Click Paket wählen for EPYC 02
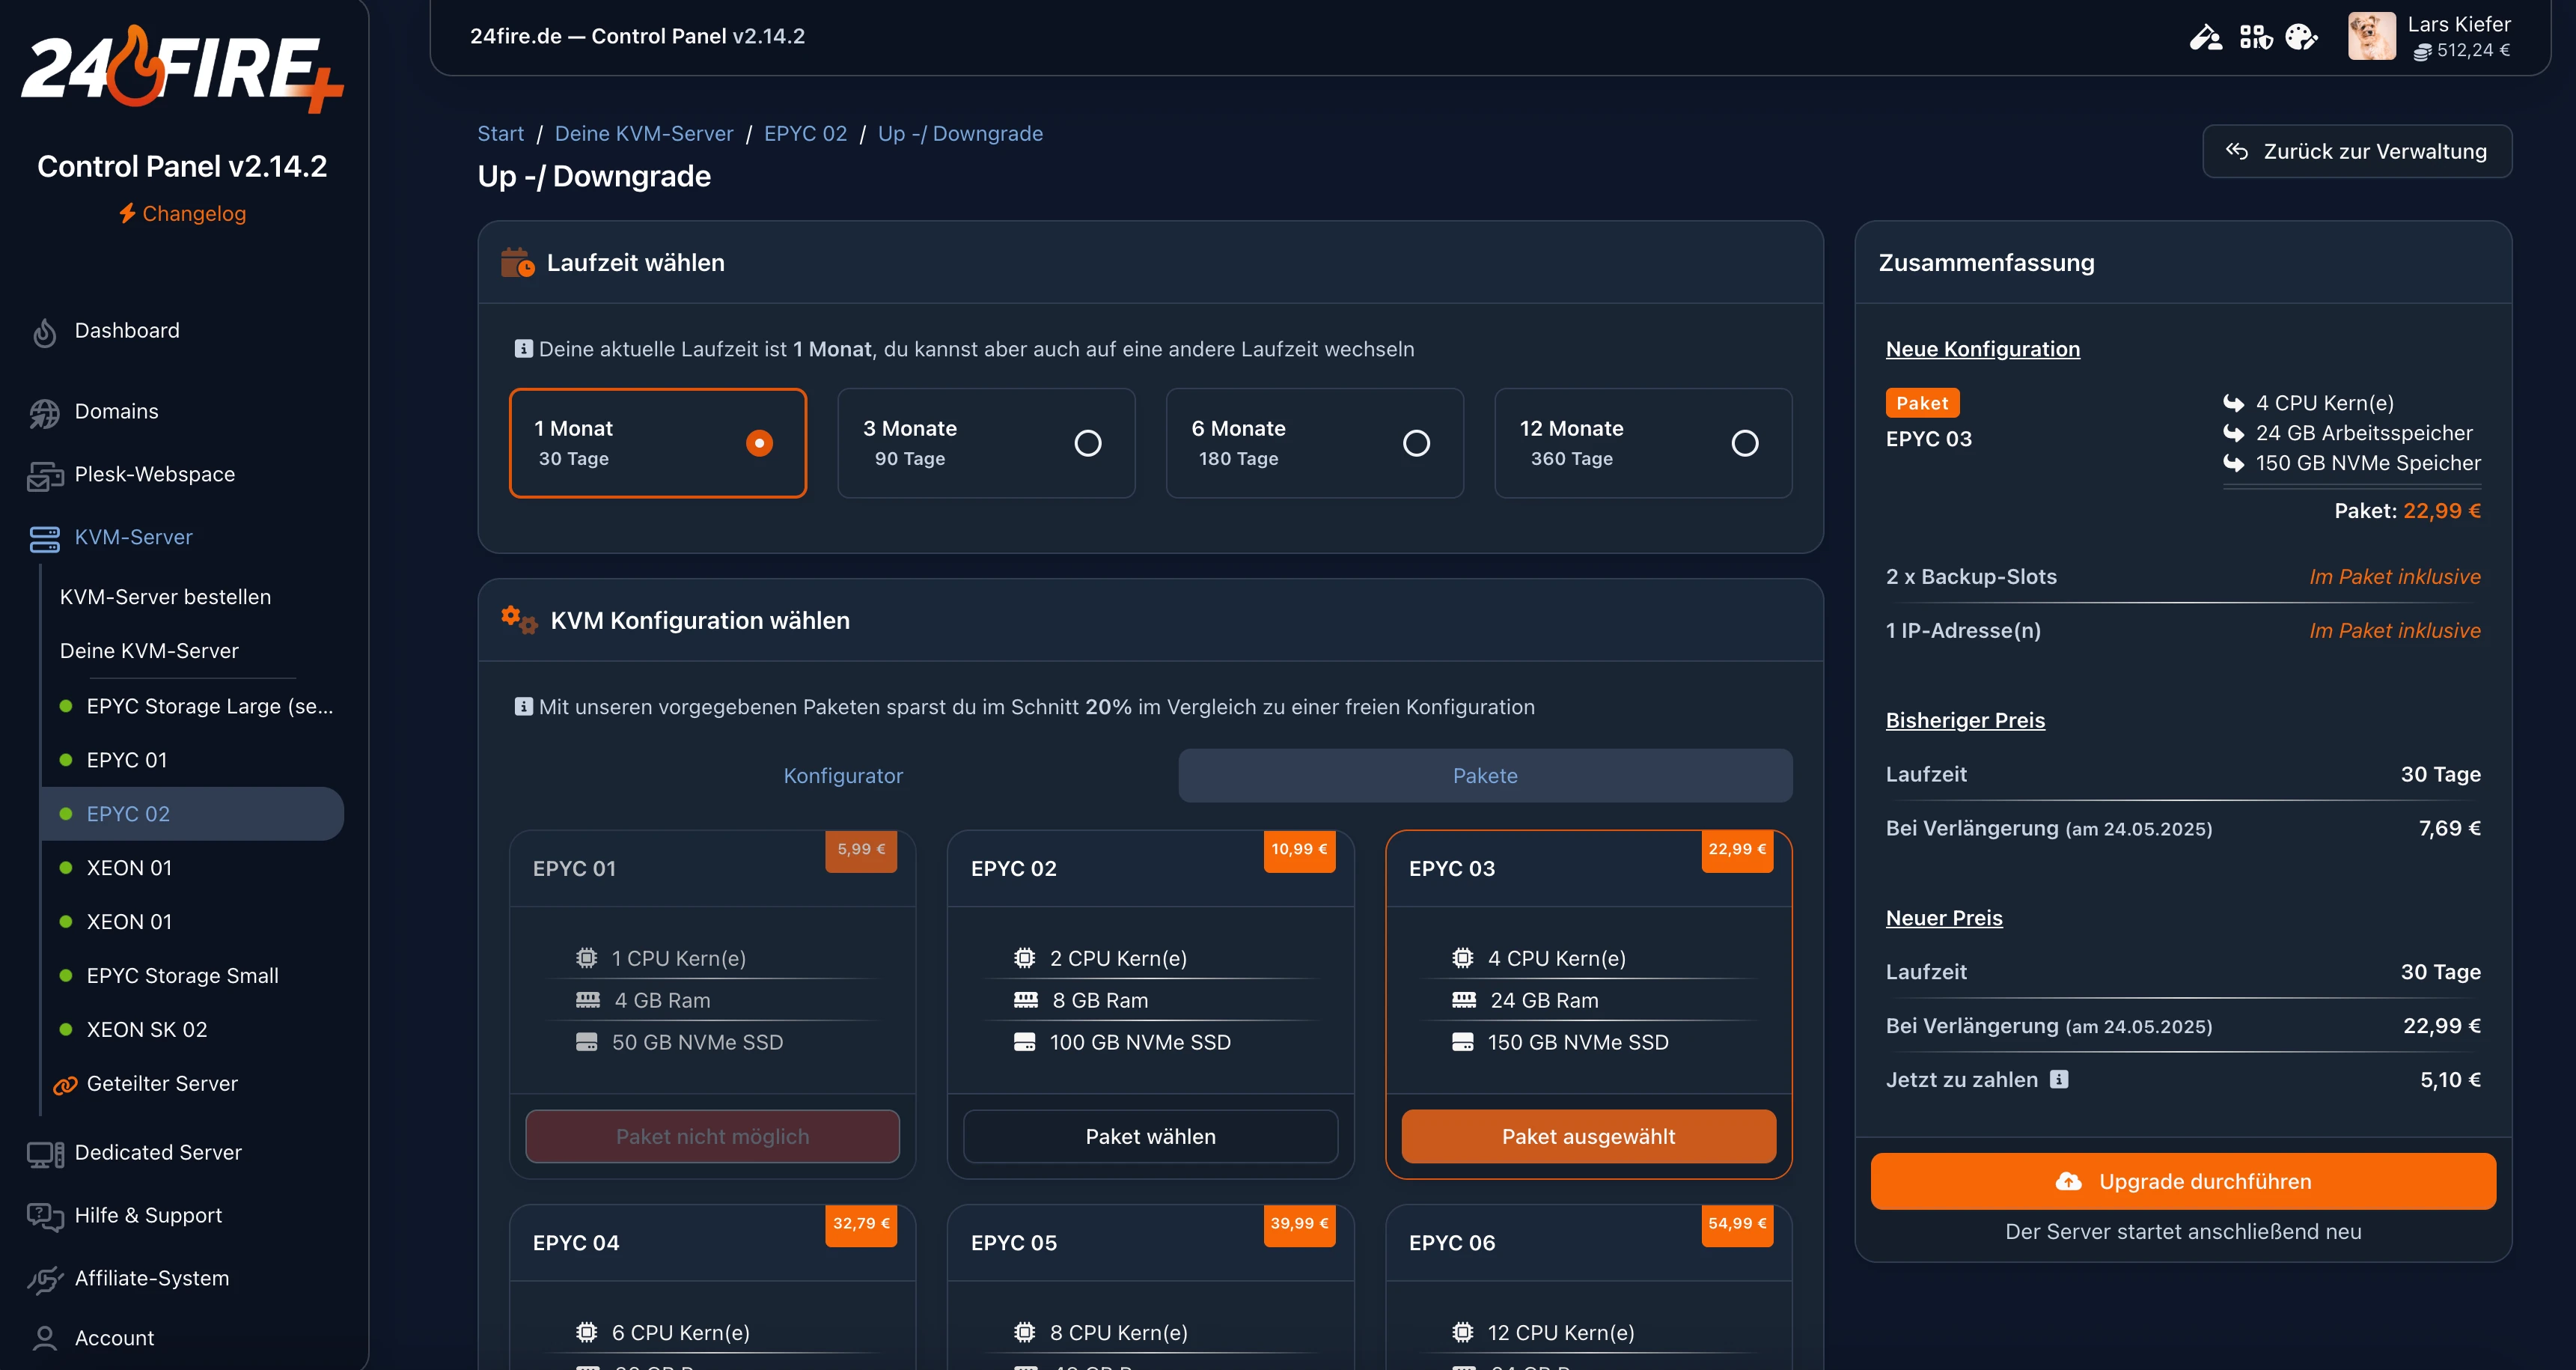Image resolution: width=2576 pixels, height=1370 pixels. (x=1150, y=1136)
